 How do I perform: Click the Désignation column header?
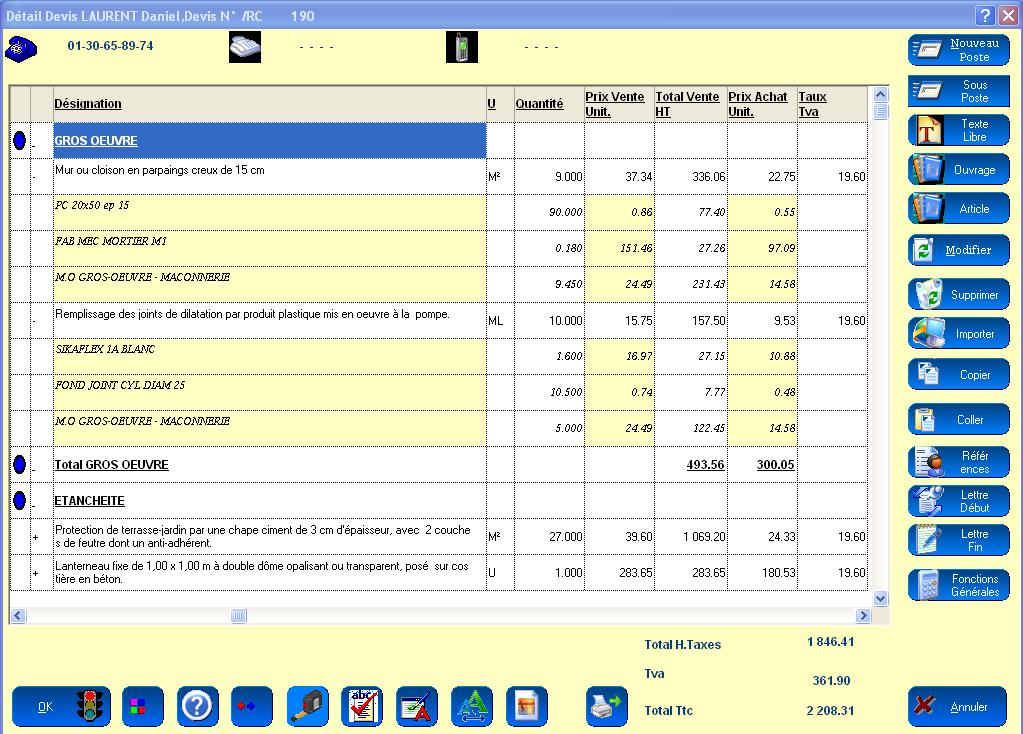[88, 103]
